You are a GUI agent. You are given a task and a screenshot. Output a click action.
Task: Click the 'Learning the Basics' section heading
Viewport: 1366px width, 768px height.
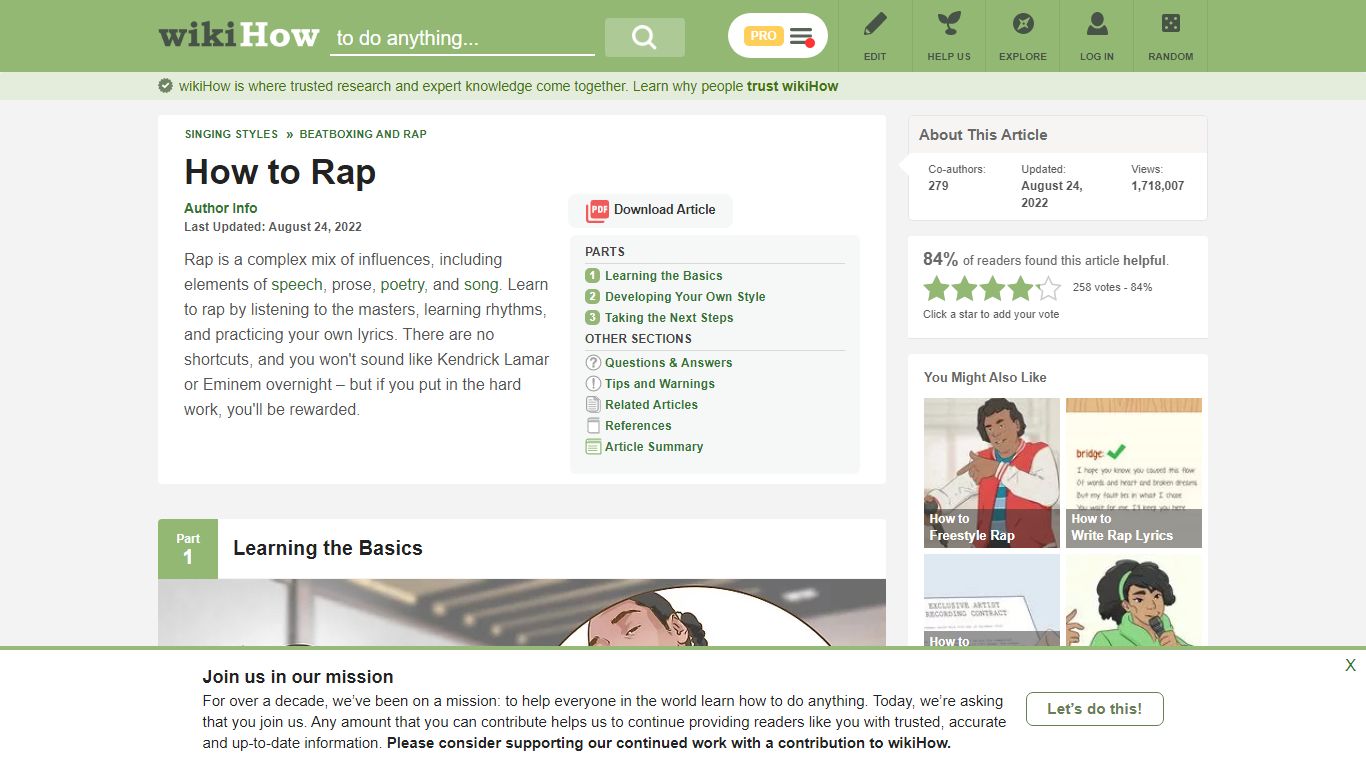pos(328,548)
